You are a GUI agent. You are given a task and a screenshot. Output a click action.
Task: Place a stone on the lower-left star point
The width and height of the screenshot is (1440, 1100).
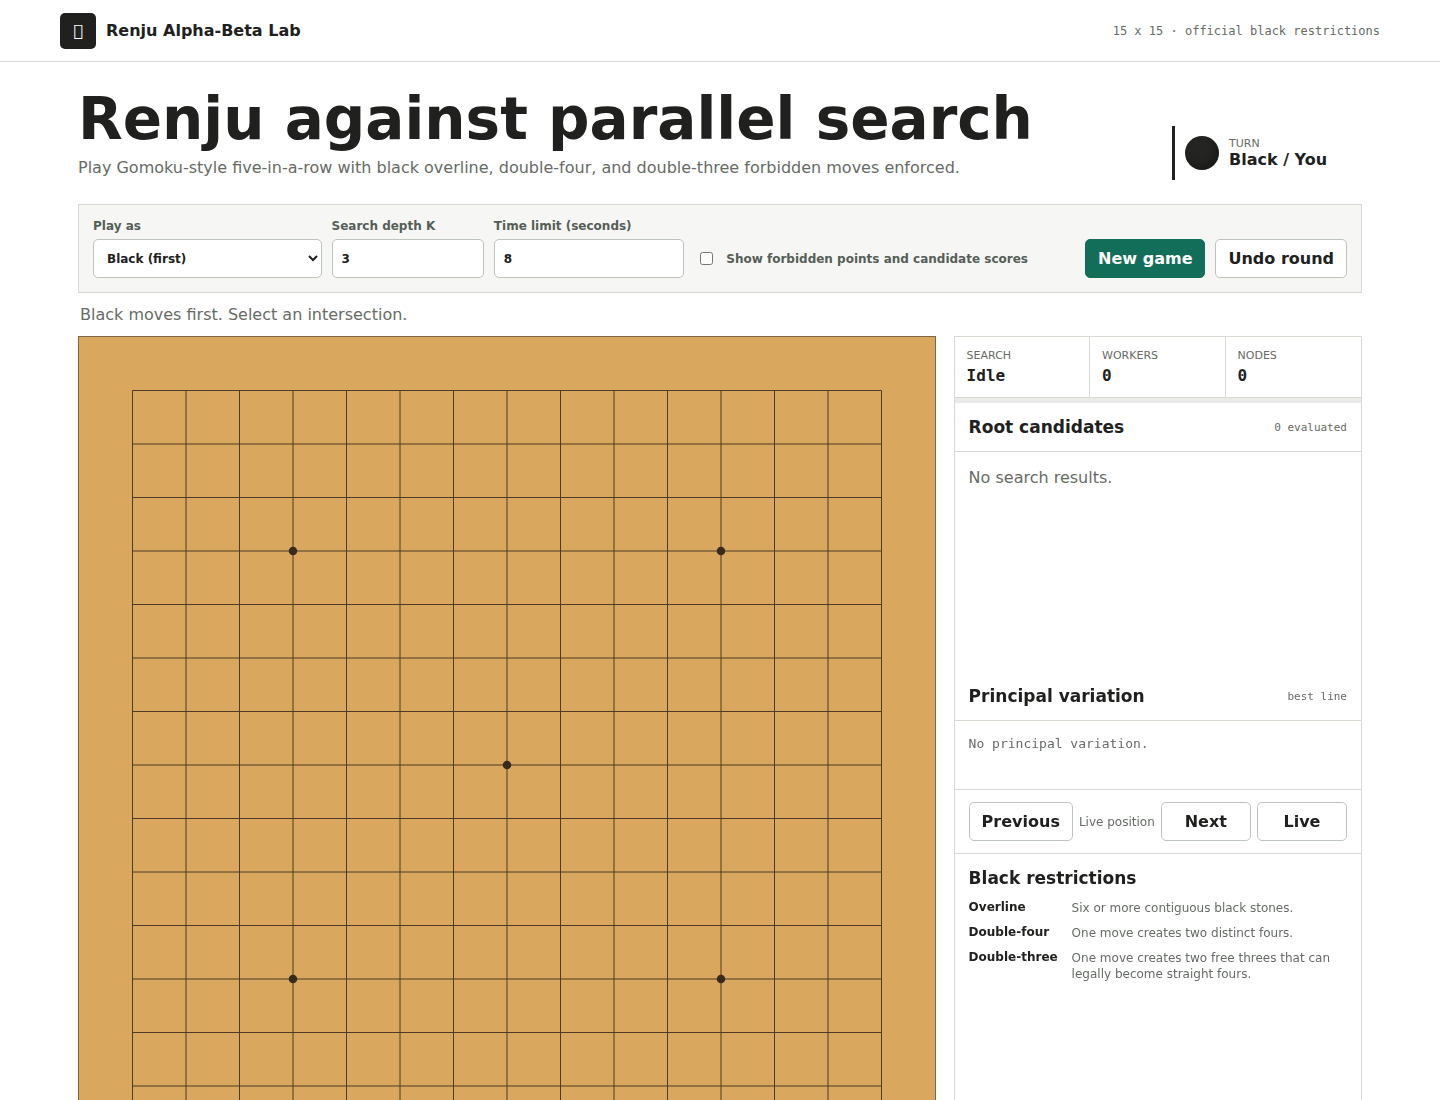[293, 979]
